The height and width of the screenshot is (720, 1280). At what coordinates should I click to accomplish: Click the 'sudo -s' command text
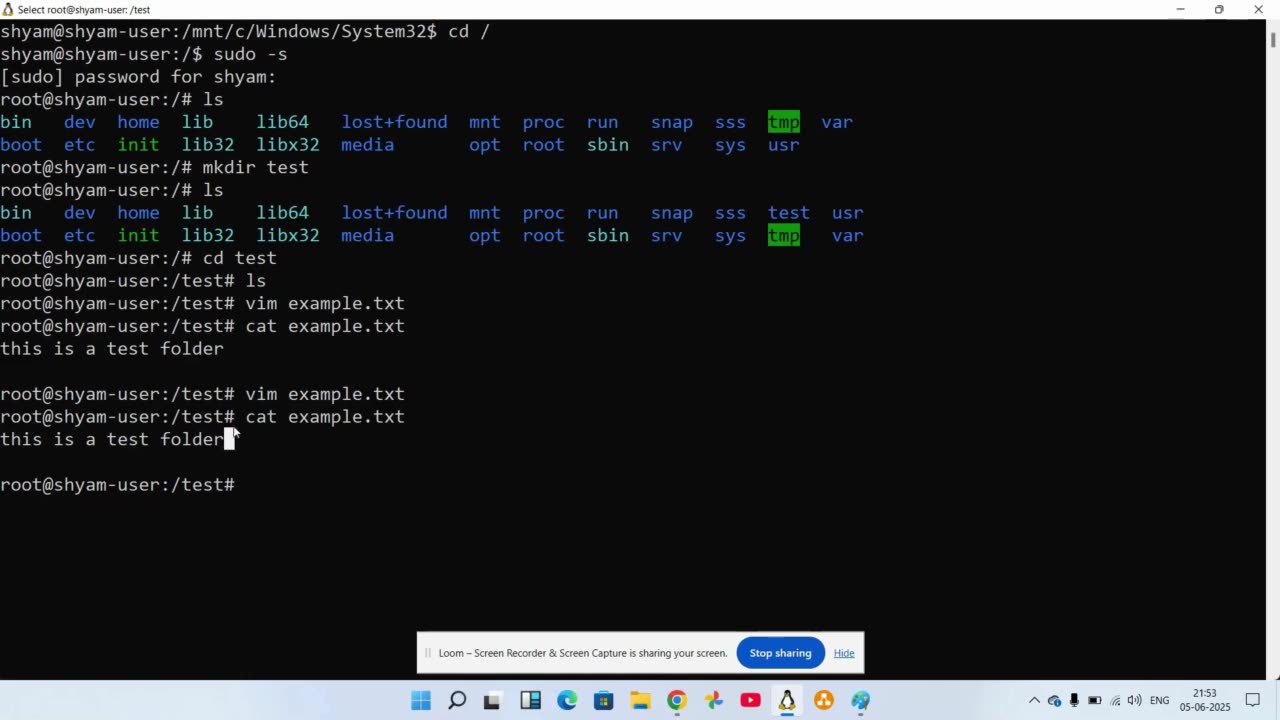coord(250,54)
